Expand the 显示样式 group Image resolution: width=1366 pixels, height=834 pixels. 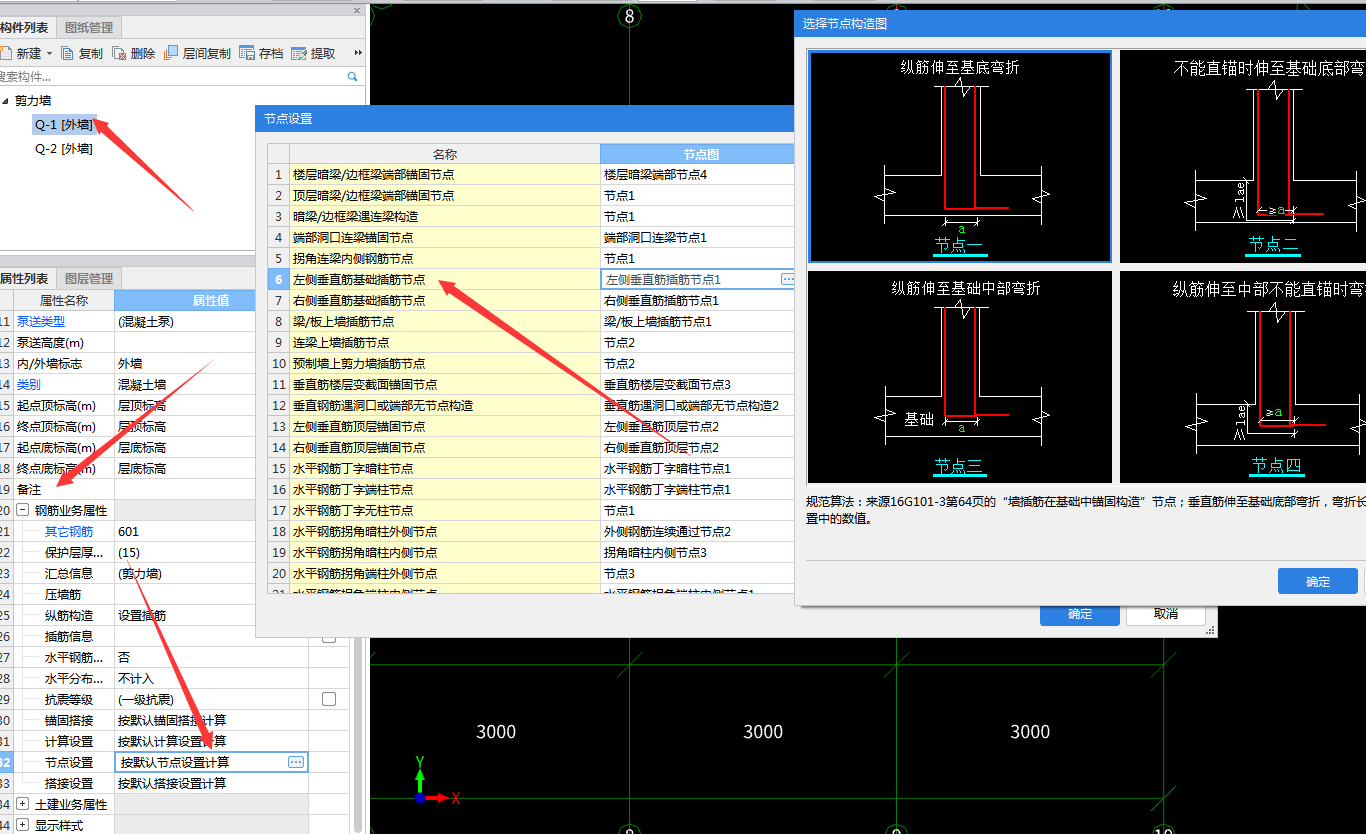point(22,825)
